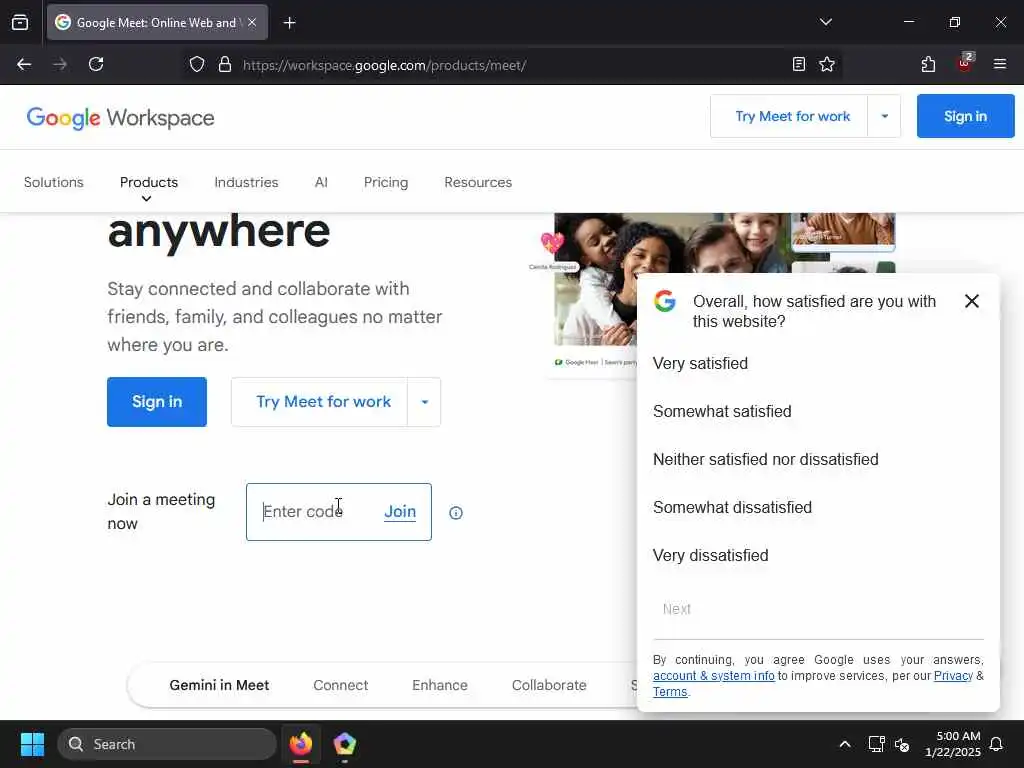
Task: Open the AI menu item
Action: click(321, 182)
